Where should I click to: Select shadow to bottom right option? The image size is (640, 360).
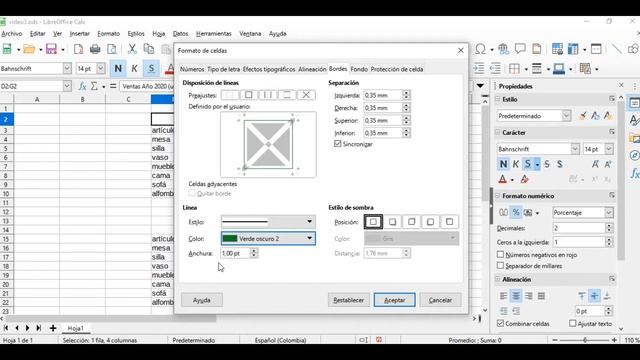(392, 222)
